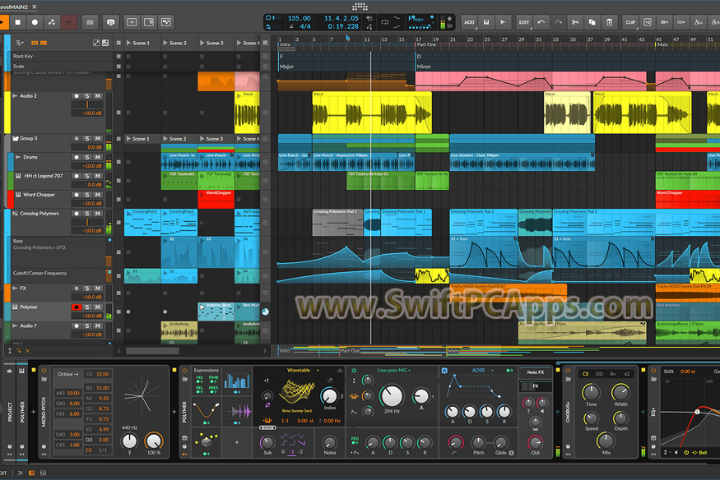Image resolution: width=720 pixels, height=480 pixels.
Task: Select CE mode on the Chorus+ device
Action: (x=585, y=374)
